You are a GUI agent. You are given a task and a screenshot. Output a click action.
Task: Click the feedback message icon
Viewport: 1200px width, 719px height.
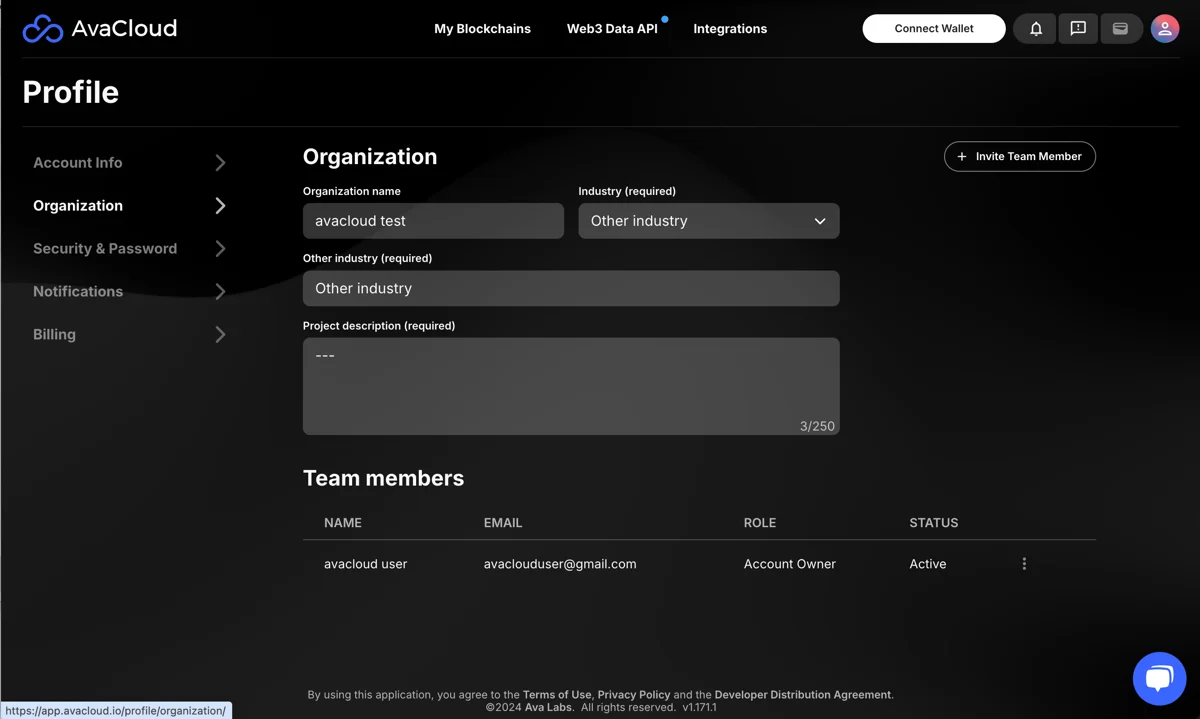pos(1078,29)
